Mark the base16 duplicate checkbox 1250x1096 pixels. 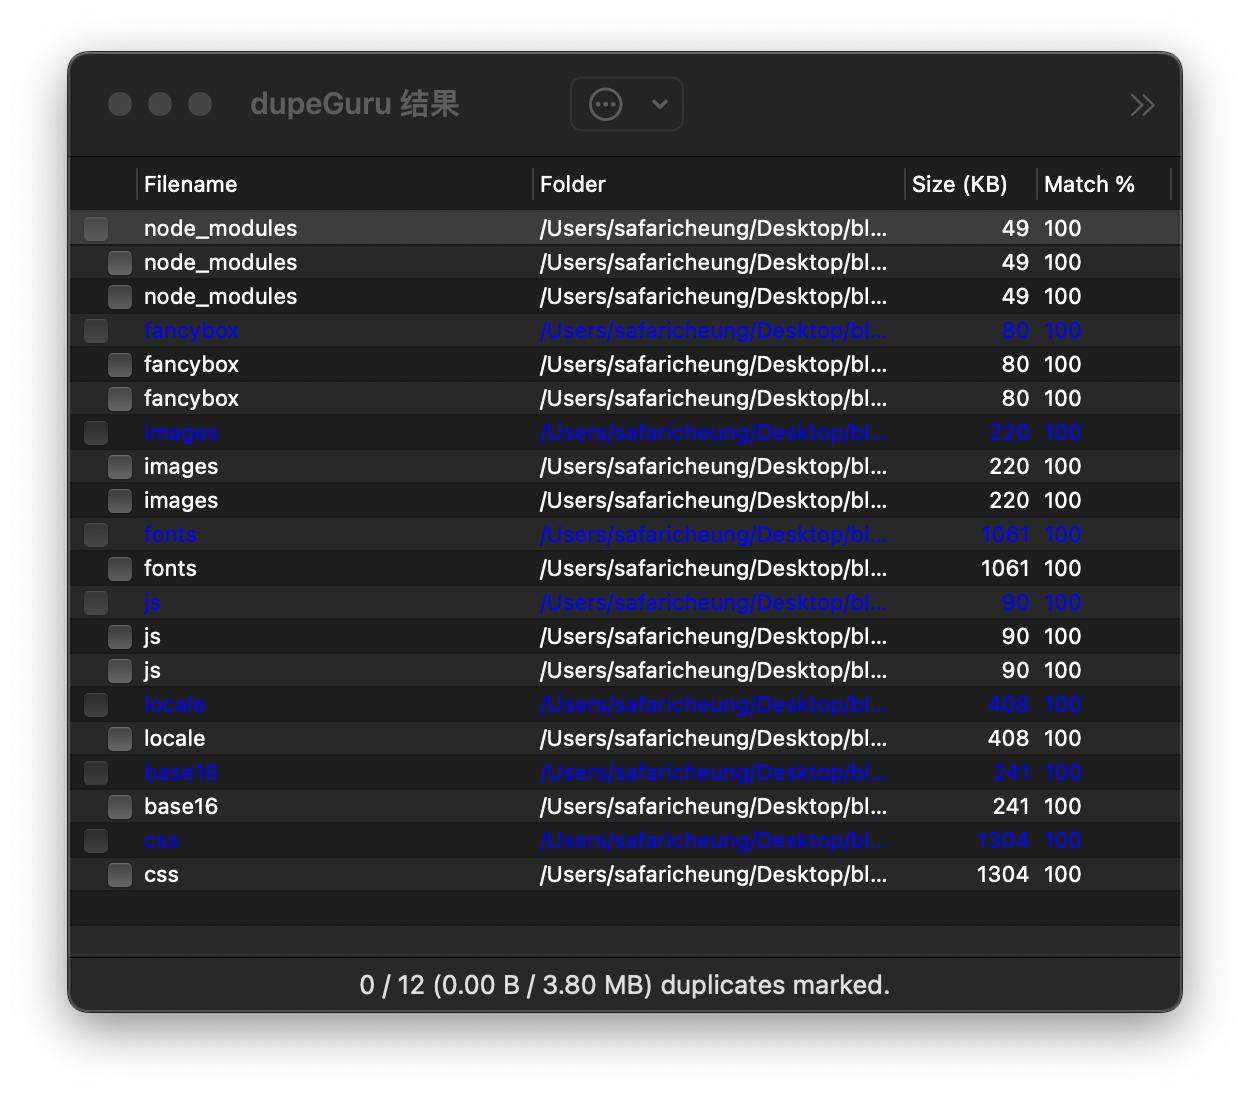(119, 806)
